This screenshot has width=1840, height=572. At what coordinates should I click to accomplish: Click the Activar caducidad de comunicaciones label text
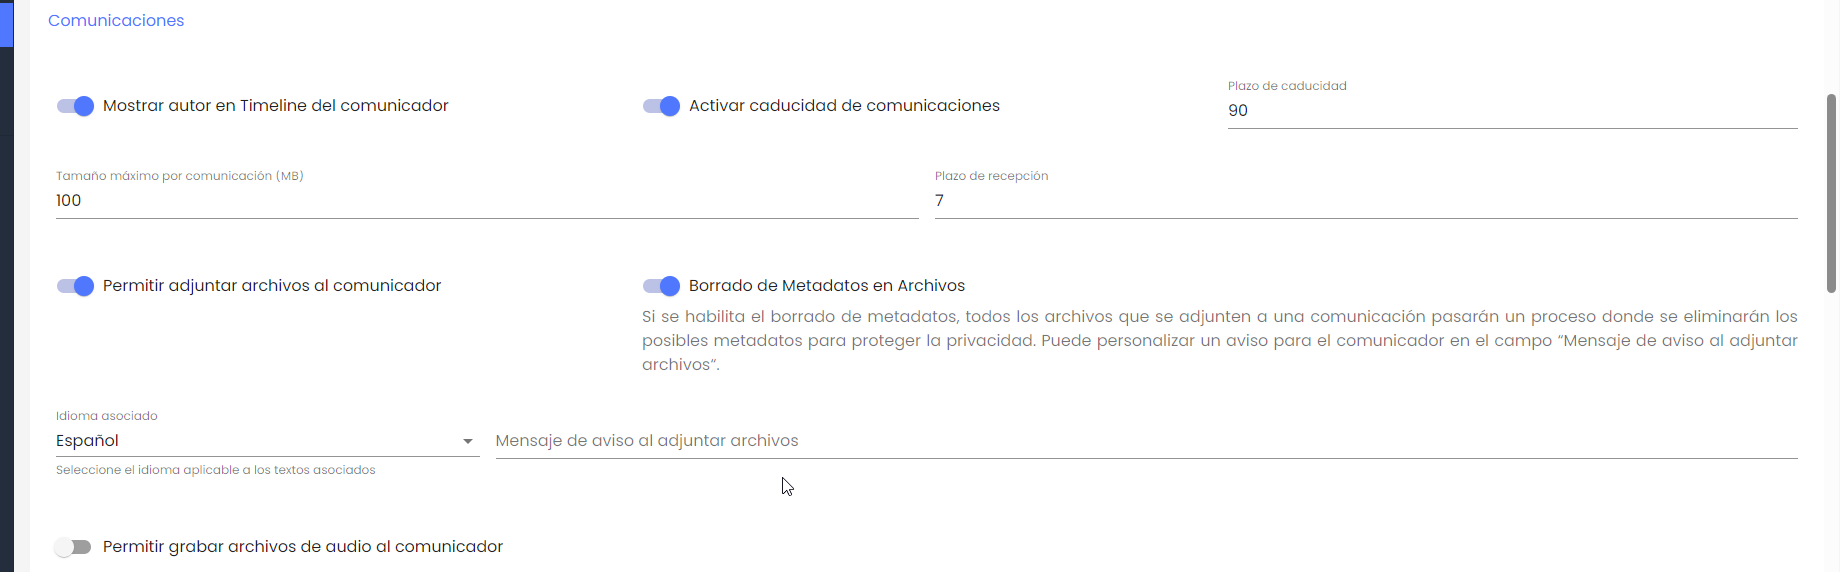pyautogui.click(x=844, y=106)
